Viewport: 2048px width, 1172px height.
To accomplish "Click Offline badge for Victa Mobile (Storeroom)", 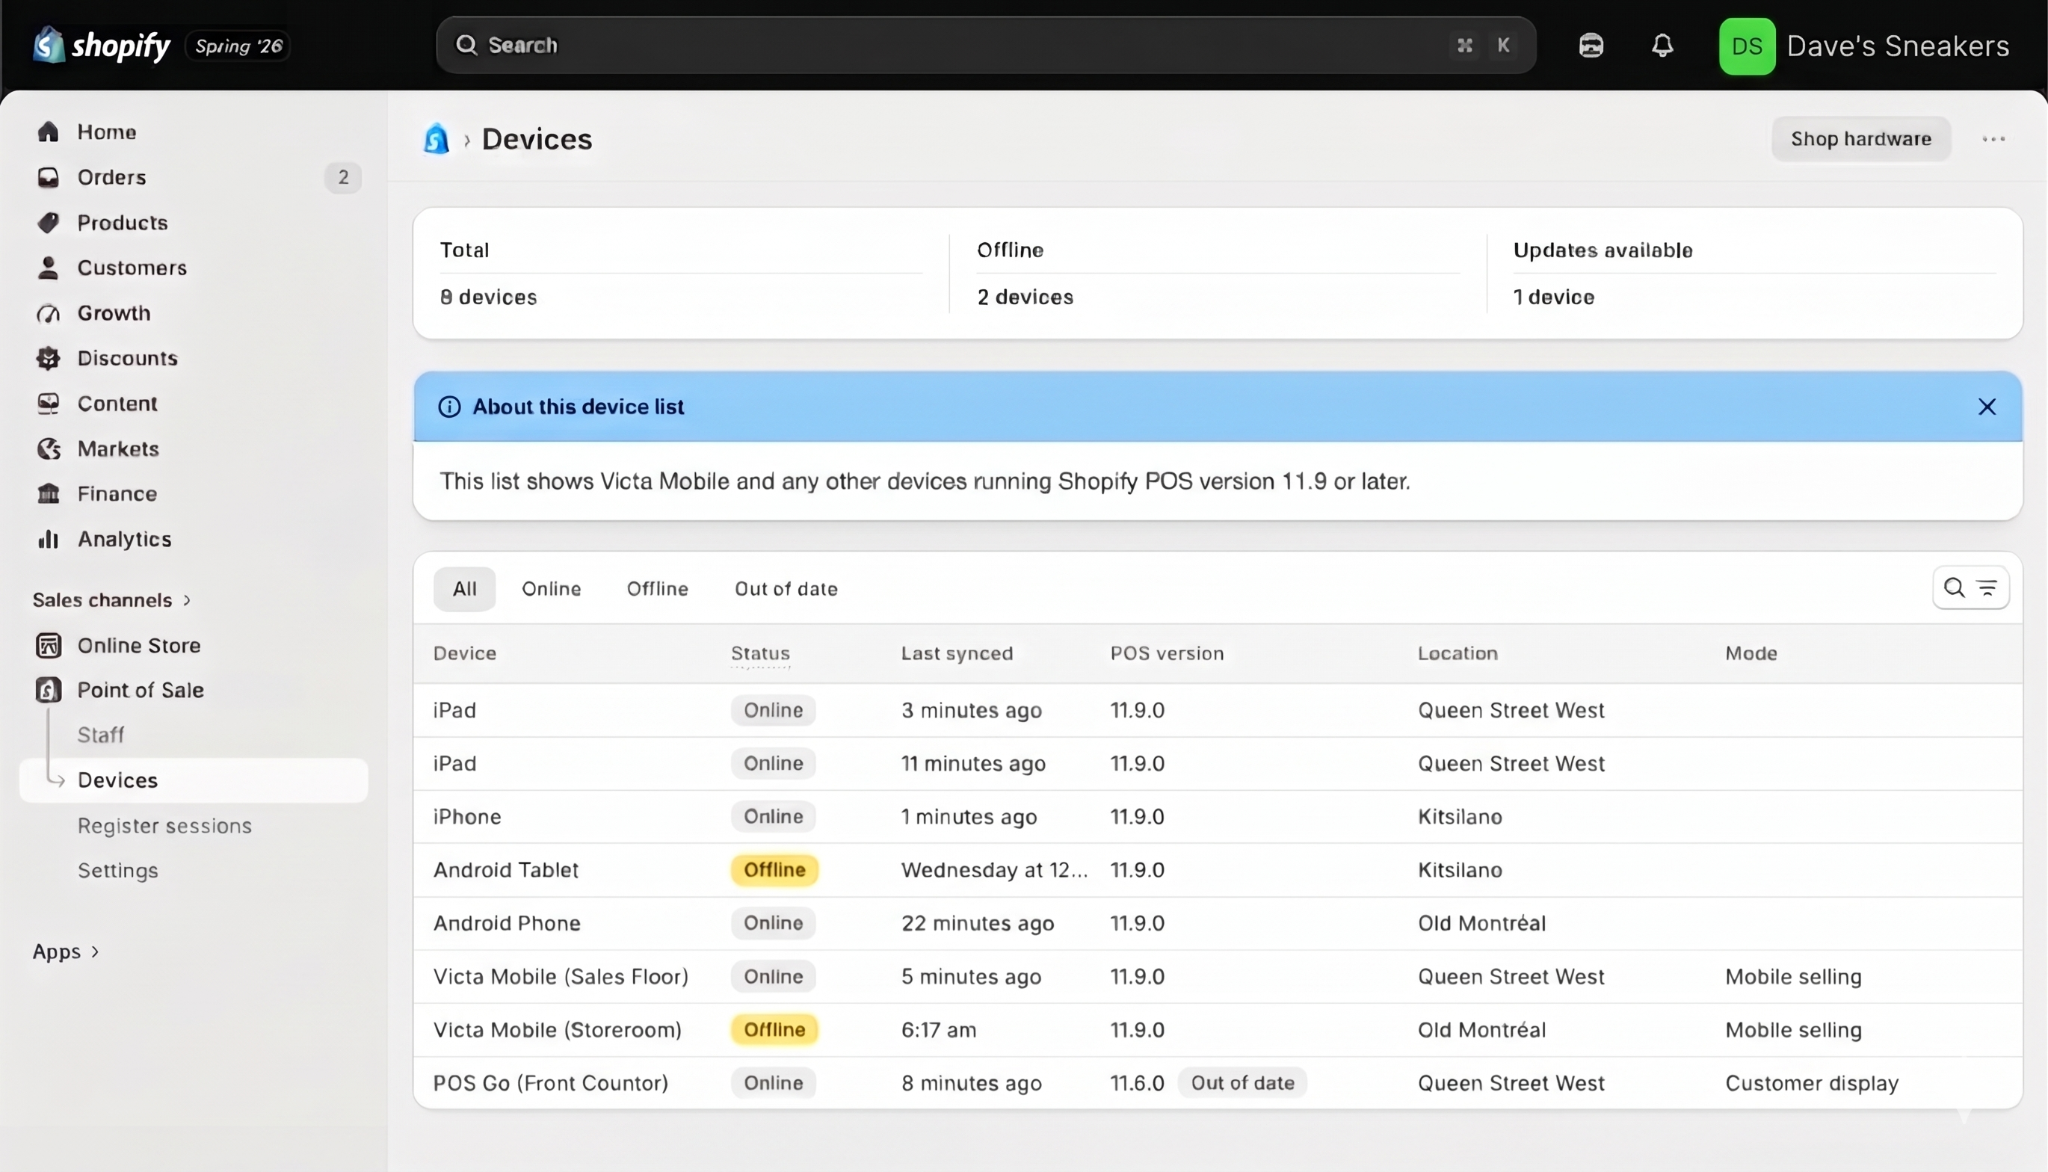I will click(x=774, y=1030).
